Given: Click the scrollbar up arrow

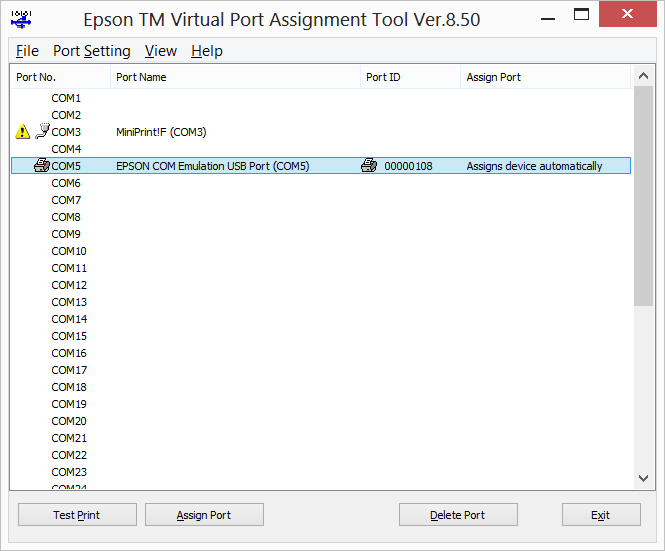Looking at the screenshot, I should pyautogui.click(x=643, y=76).
